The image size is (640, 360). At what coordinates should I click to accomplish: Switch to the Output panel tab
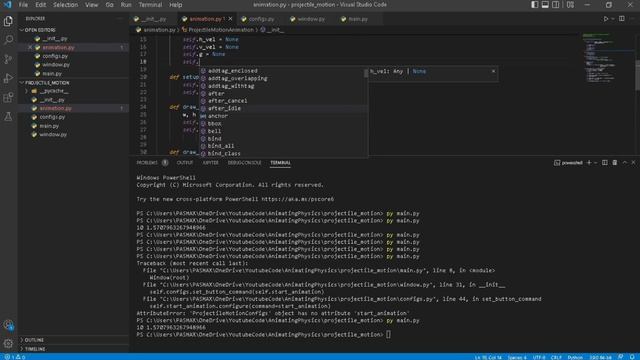[x=184, y=162]
